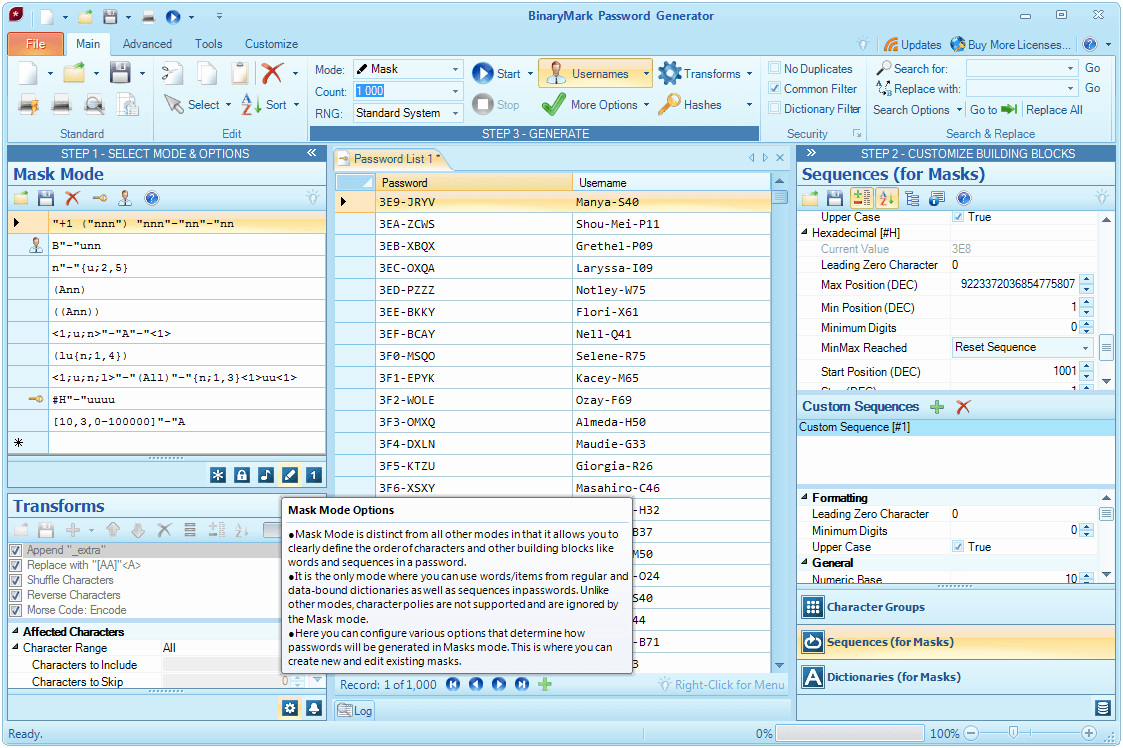Click the key icon in Mask Mode toolbar
Screen dimensions: 1123x748
pyautogui.click(x=100, y=198)
